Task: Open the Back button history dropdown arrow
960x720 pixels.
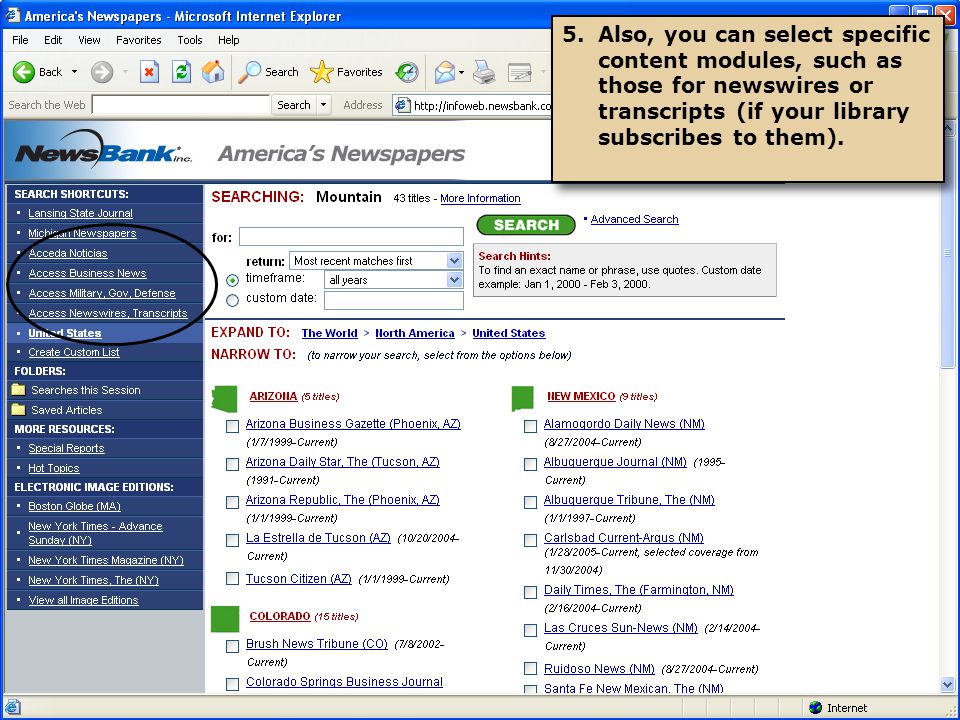Action: 75,72
